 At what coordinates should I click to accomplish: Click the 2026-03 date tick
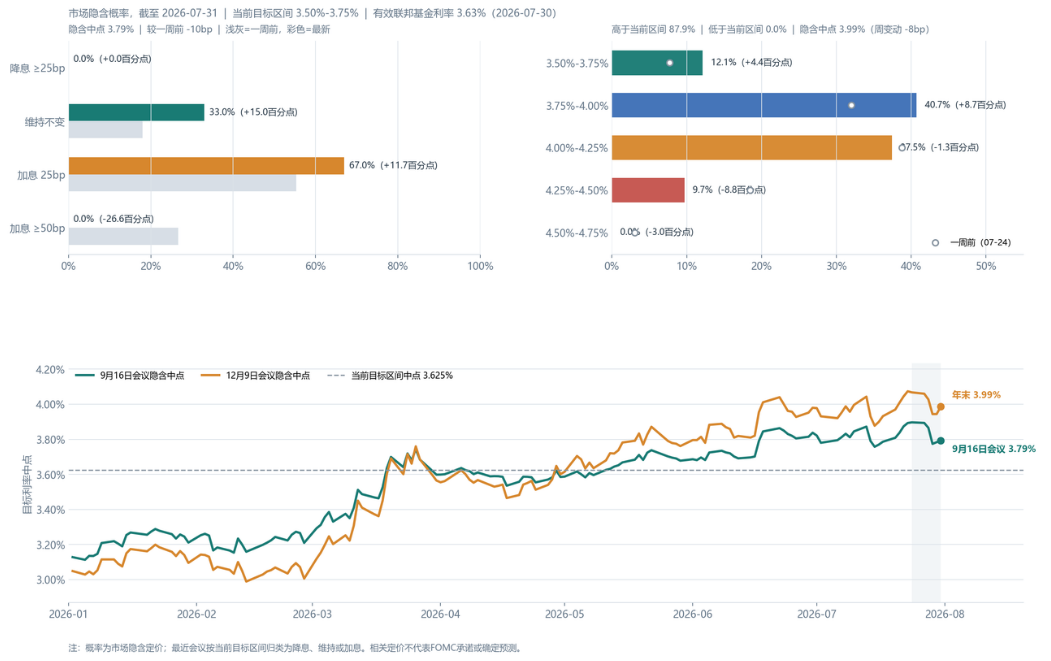(x=312, y=614)
